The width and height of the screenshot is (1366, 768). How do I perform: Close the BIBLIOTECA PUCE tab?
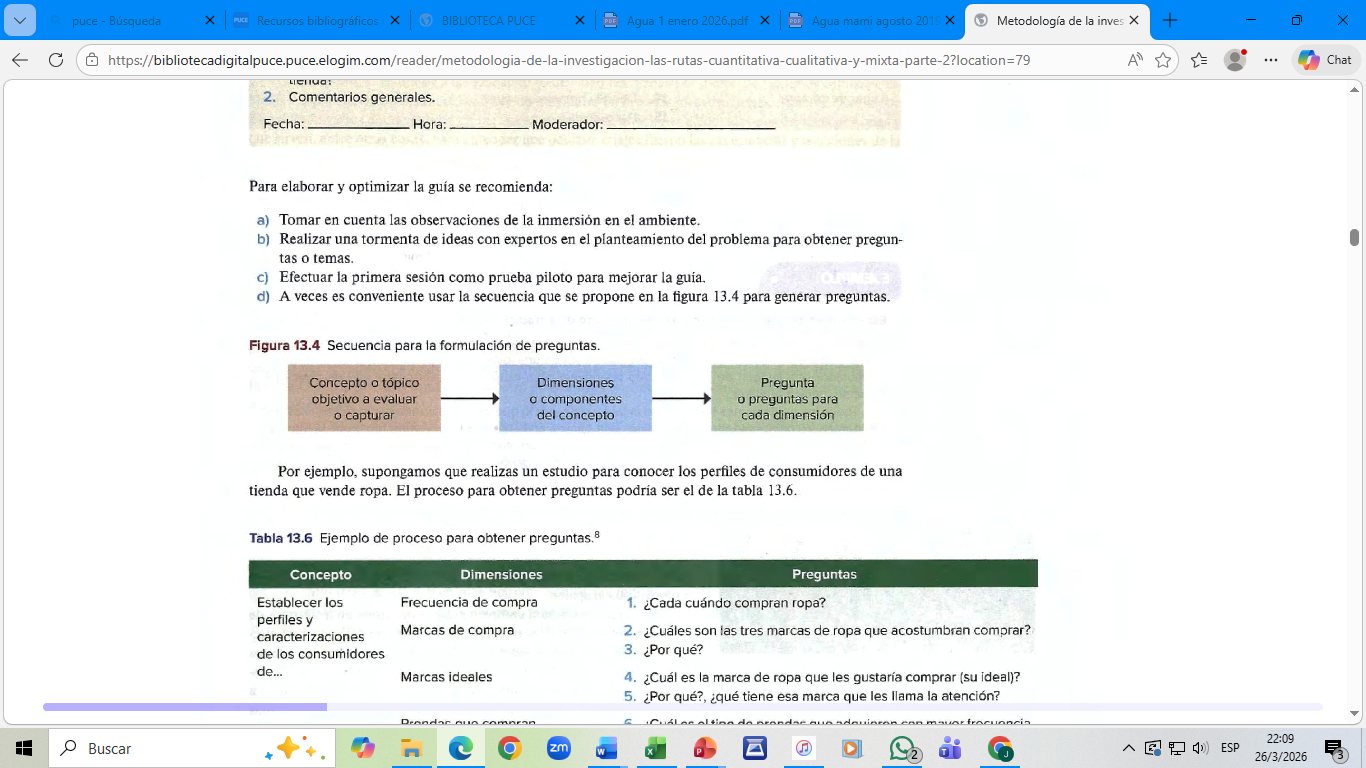pos(578,20)
